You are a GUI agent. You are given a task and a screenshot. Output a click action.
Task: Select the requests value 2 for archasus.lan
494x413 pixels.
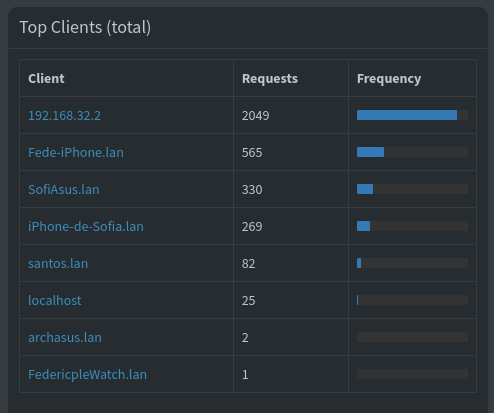[x=245, y=337]
